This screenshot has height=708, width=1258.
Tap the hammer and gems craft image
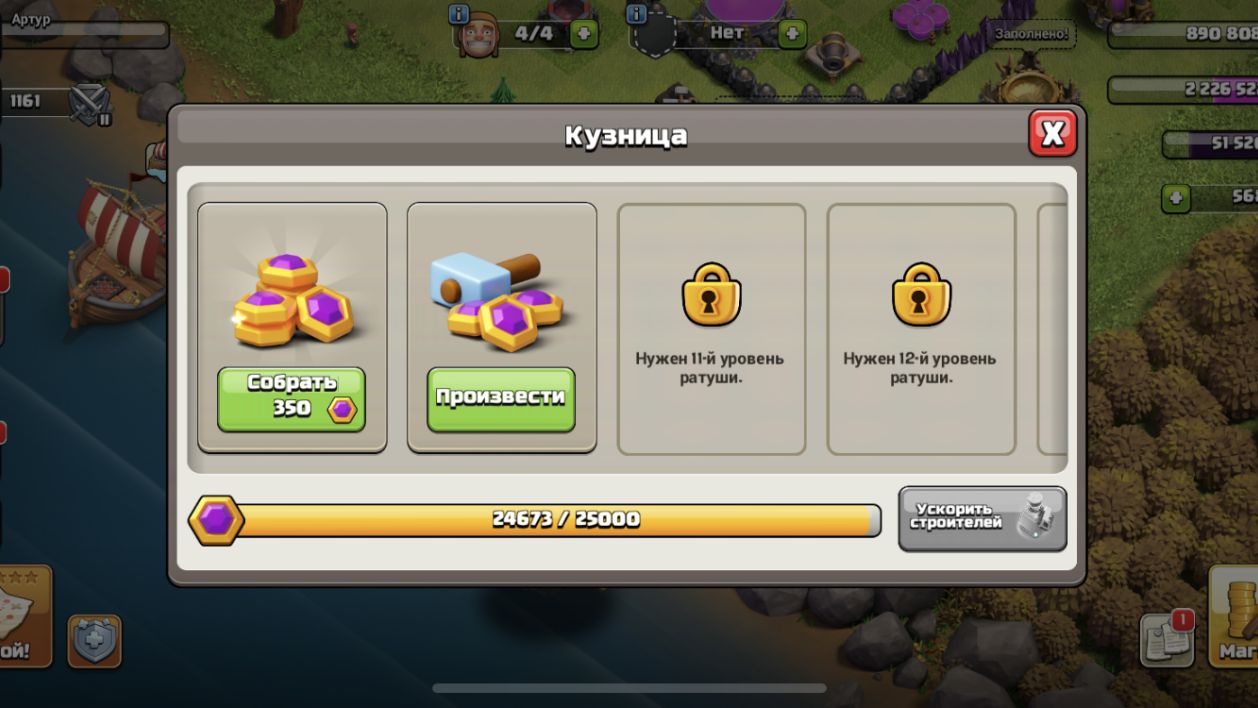[499, 300]
